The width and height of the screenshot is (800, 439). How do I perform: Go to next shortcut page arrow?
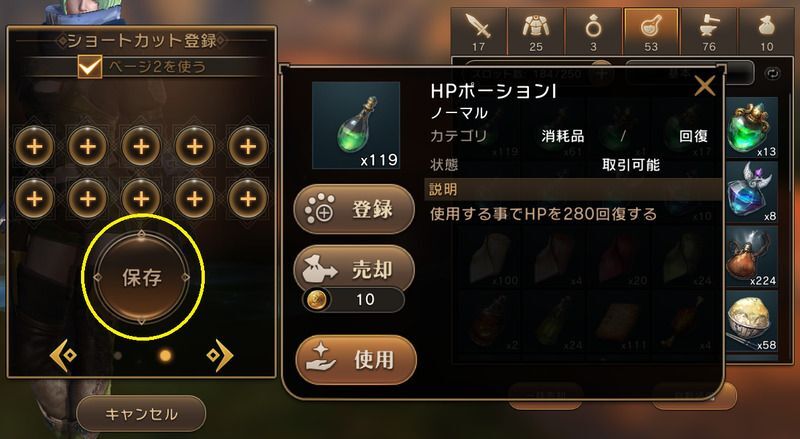[220, 355]
